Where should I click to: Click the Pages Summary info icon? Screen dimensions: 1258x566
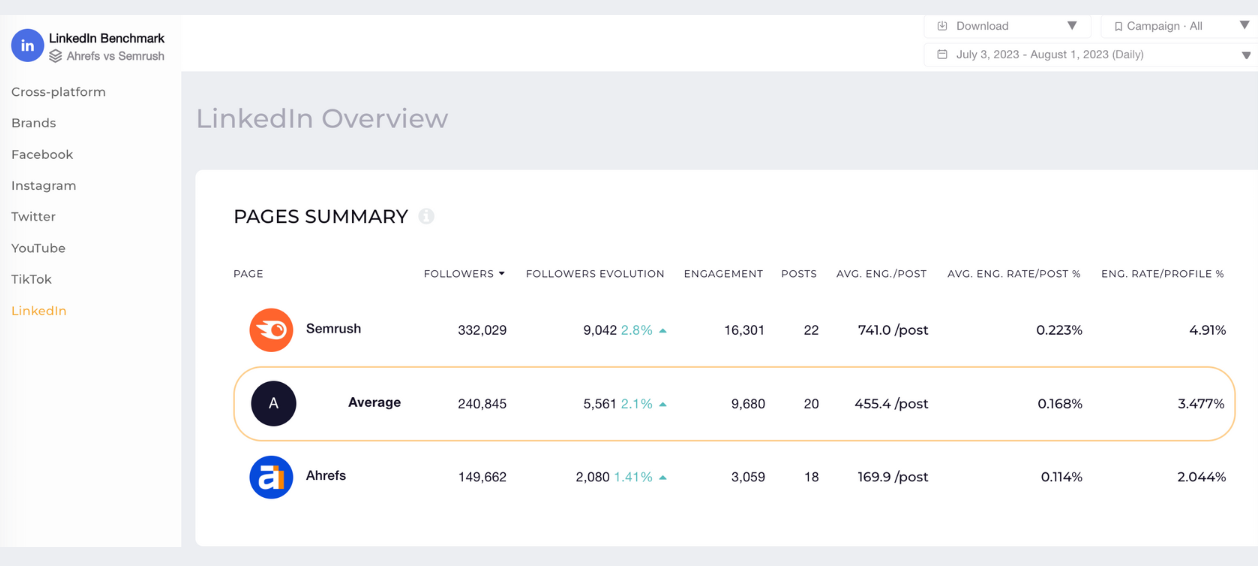click(427, 216)
